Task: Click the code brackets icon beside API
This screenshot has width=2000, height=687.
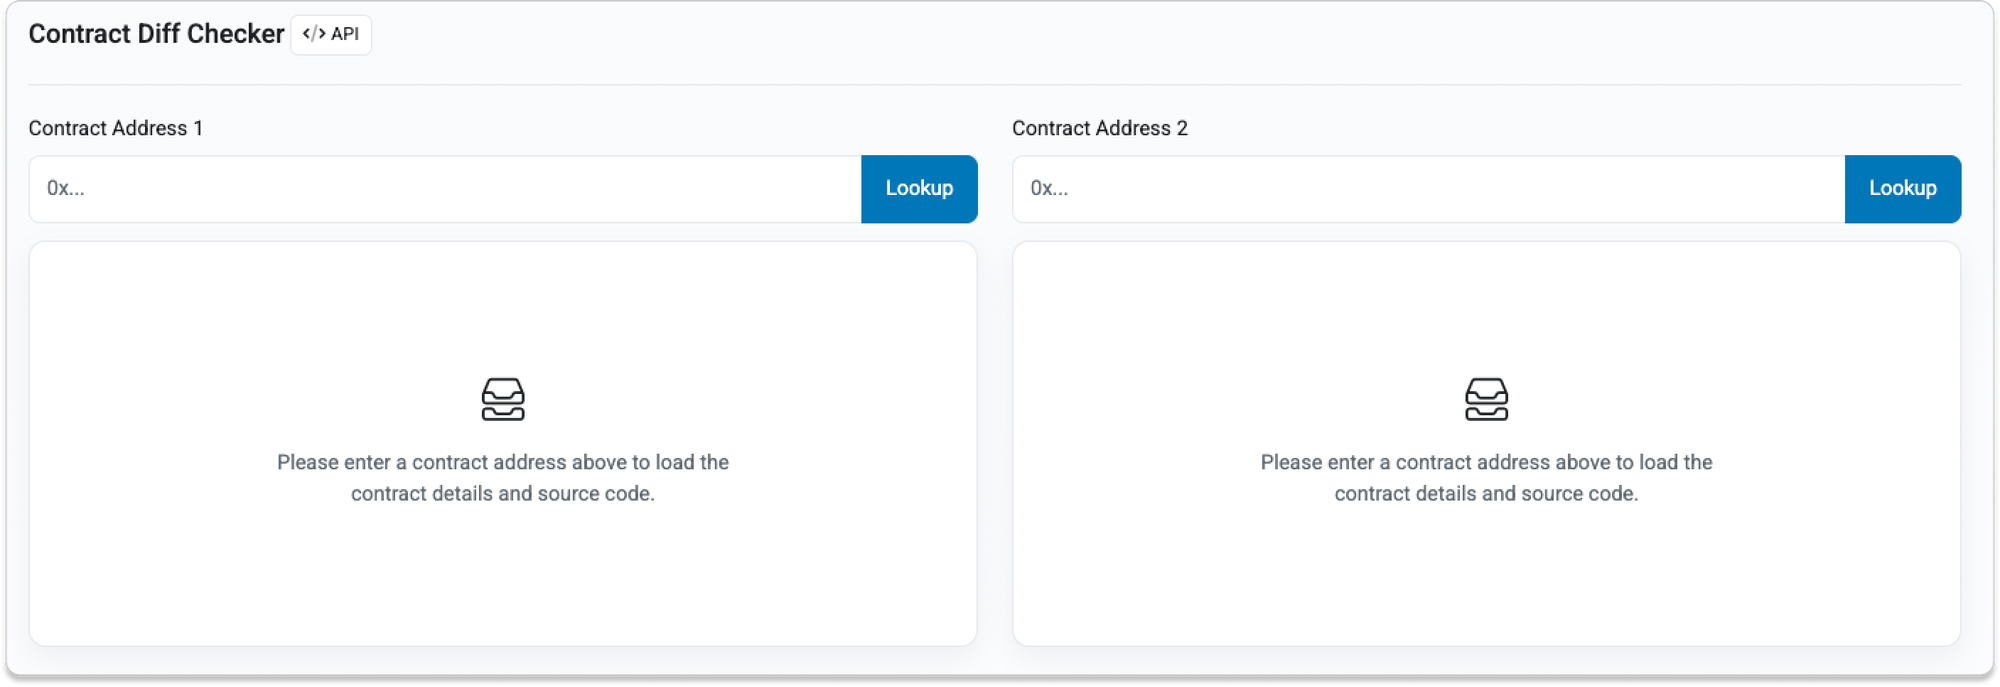Action: pyautogui.click(x=314, y=34)
